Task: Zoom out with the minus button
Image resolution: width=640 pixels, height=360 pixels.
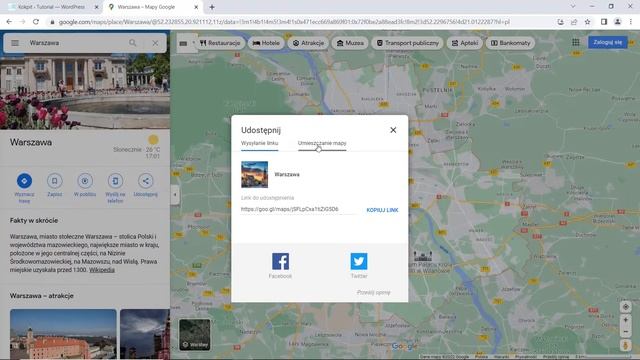Action: click(625, 332)
